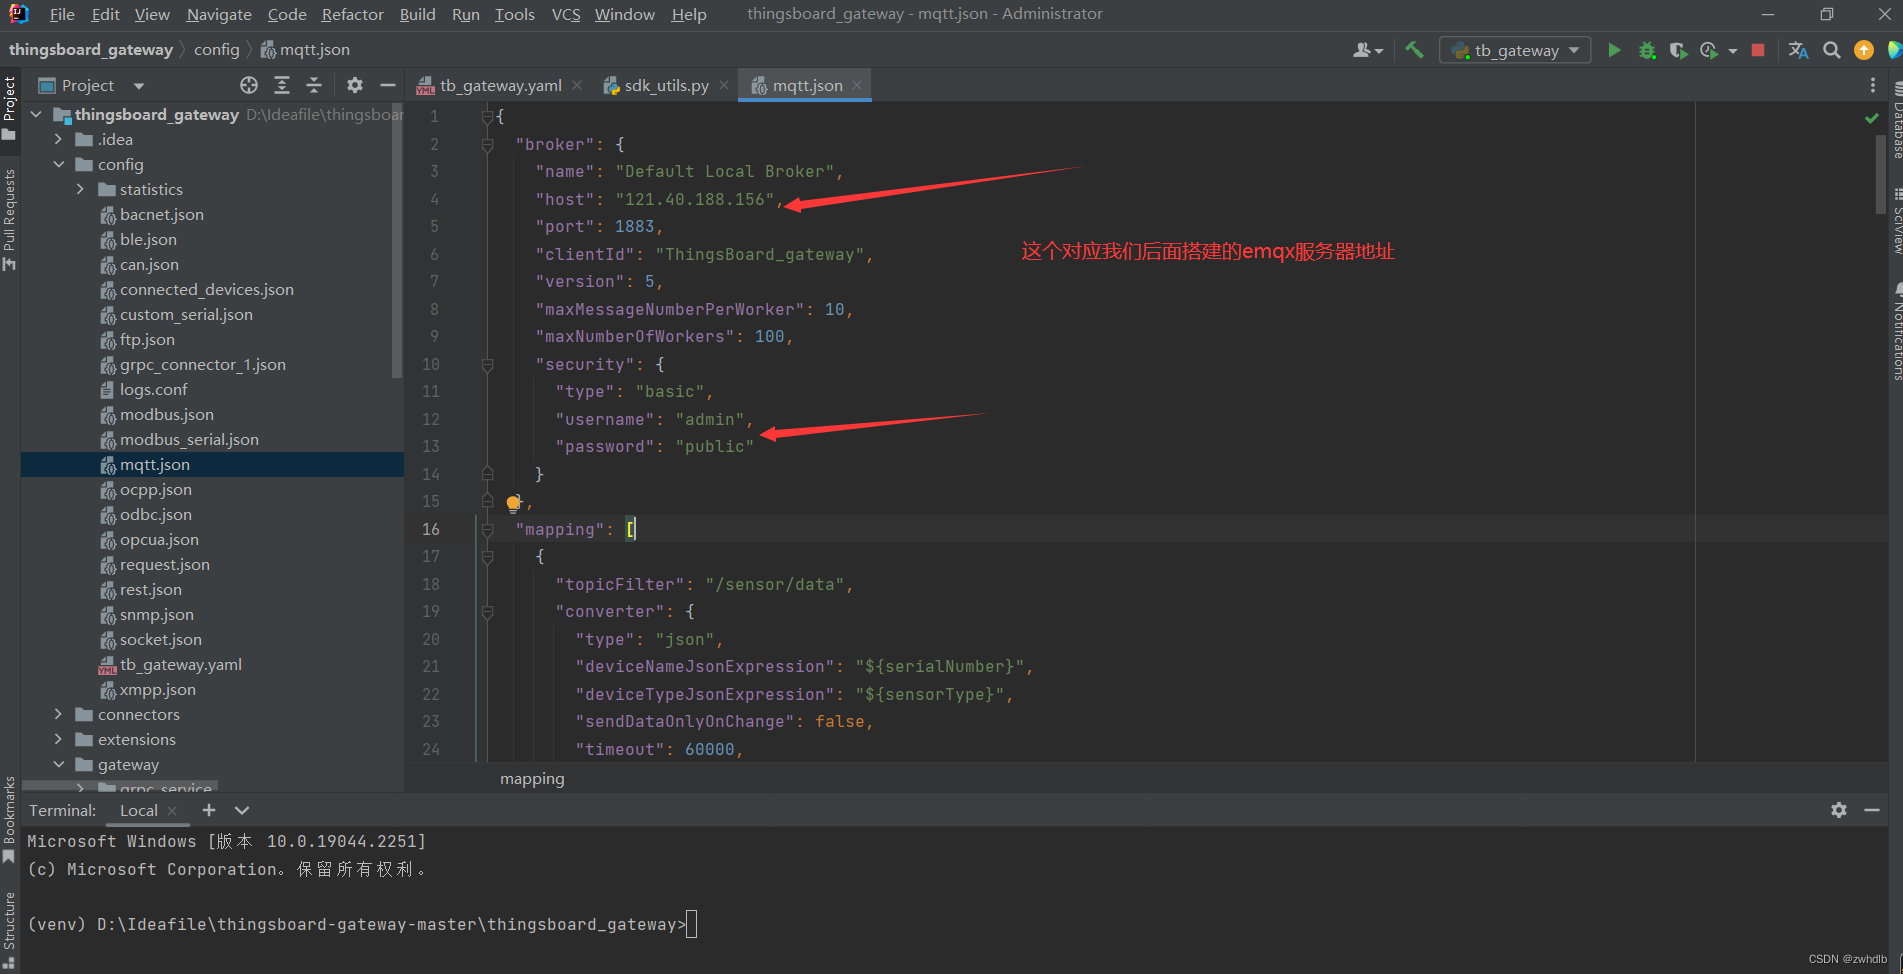Open the VCS menu
This screenshot has width=1903, height=974.
[x=566, y=14]
